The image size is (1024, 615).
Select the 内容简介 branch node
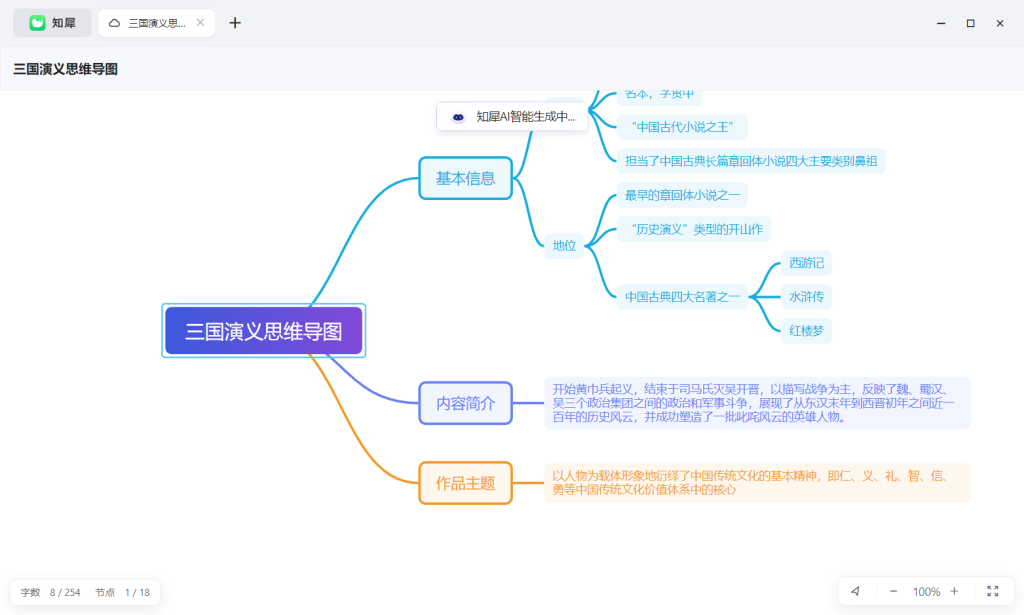pos(466,403)
